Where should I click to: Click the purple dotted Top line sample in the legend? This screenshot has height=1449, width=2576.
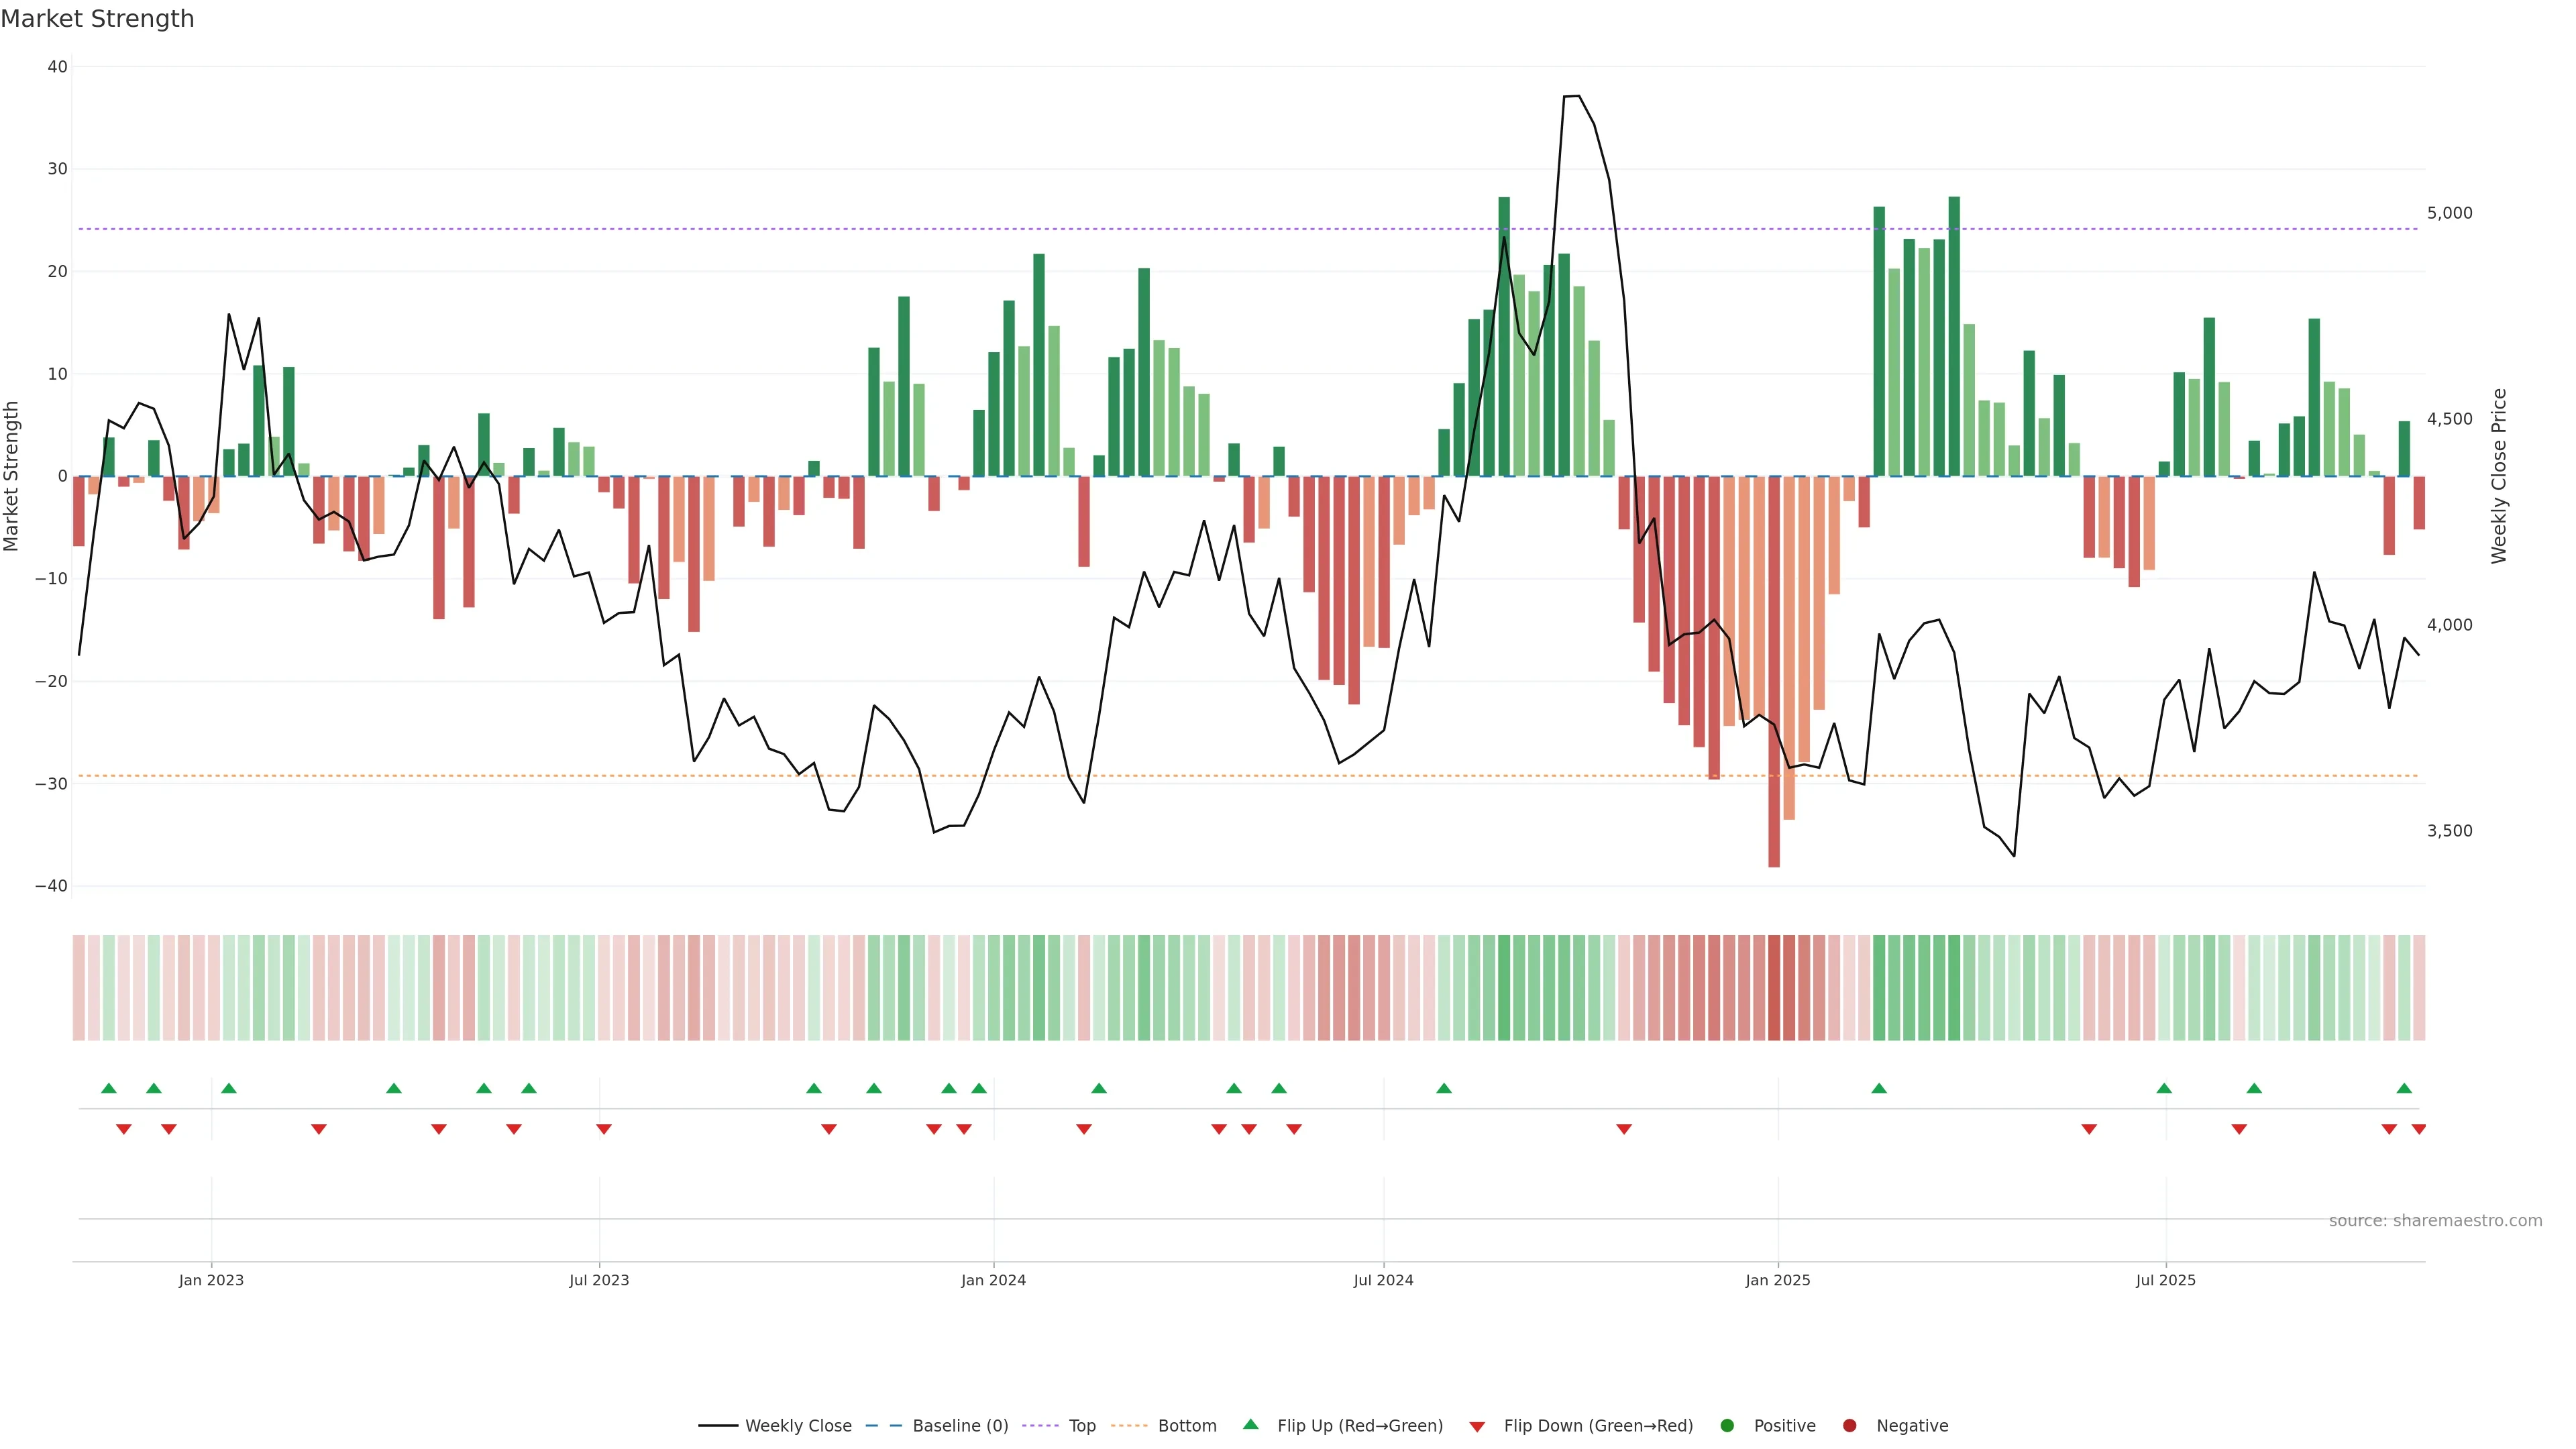(1040, 1426)
